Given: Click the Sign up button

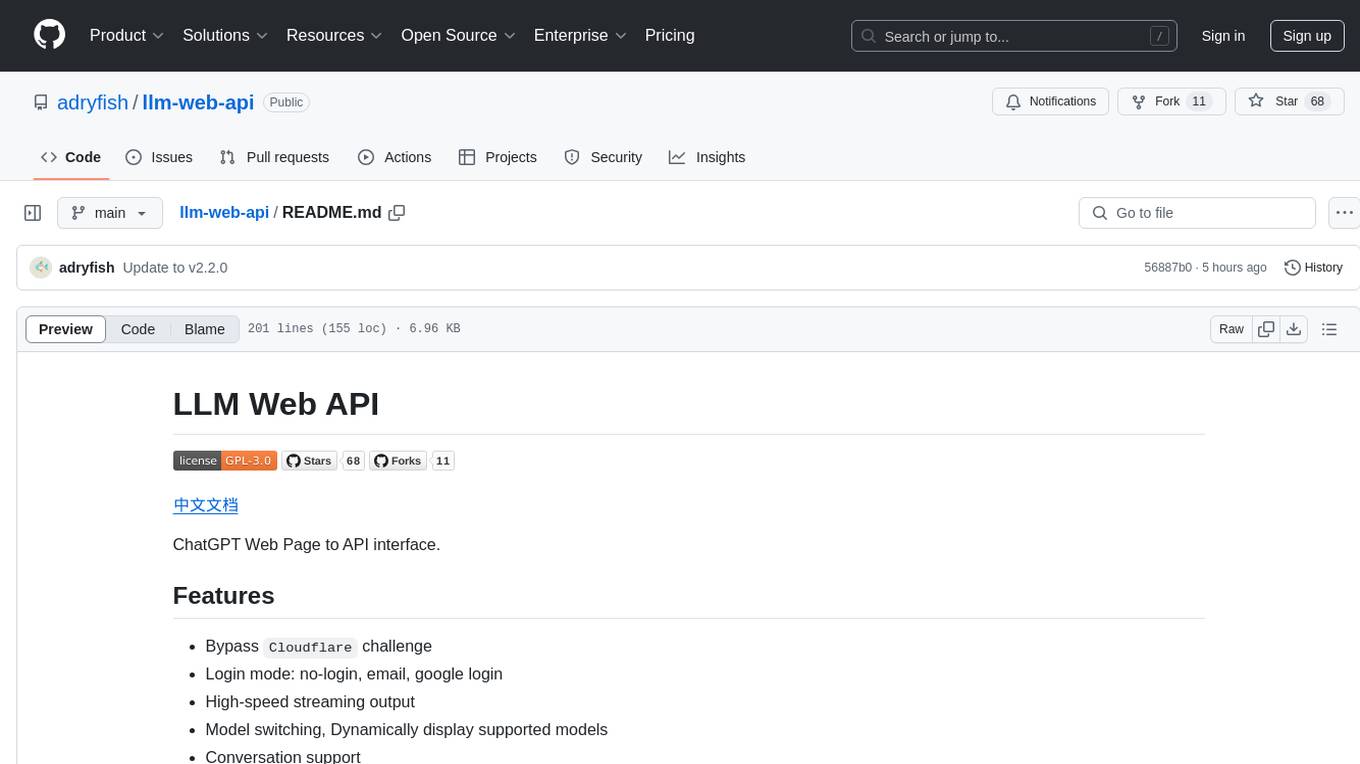Looking at the screenshot, I should (1307, 36).
